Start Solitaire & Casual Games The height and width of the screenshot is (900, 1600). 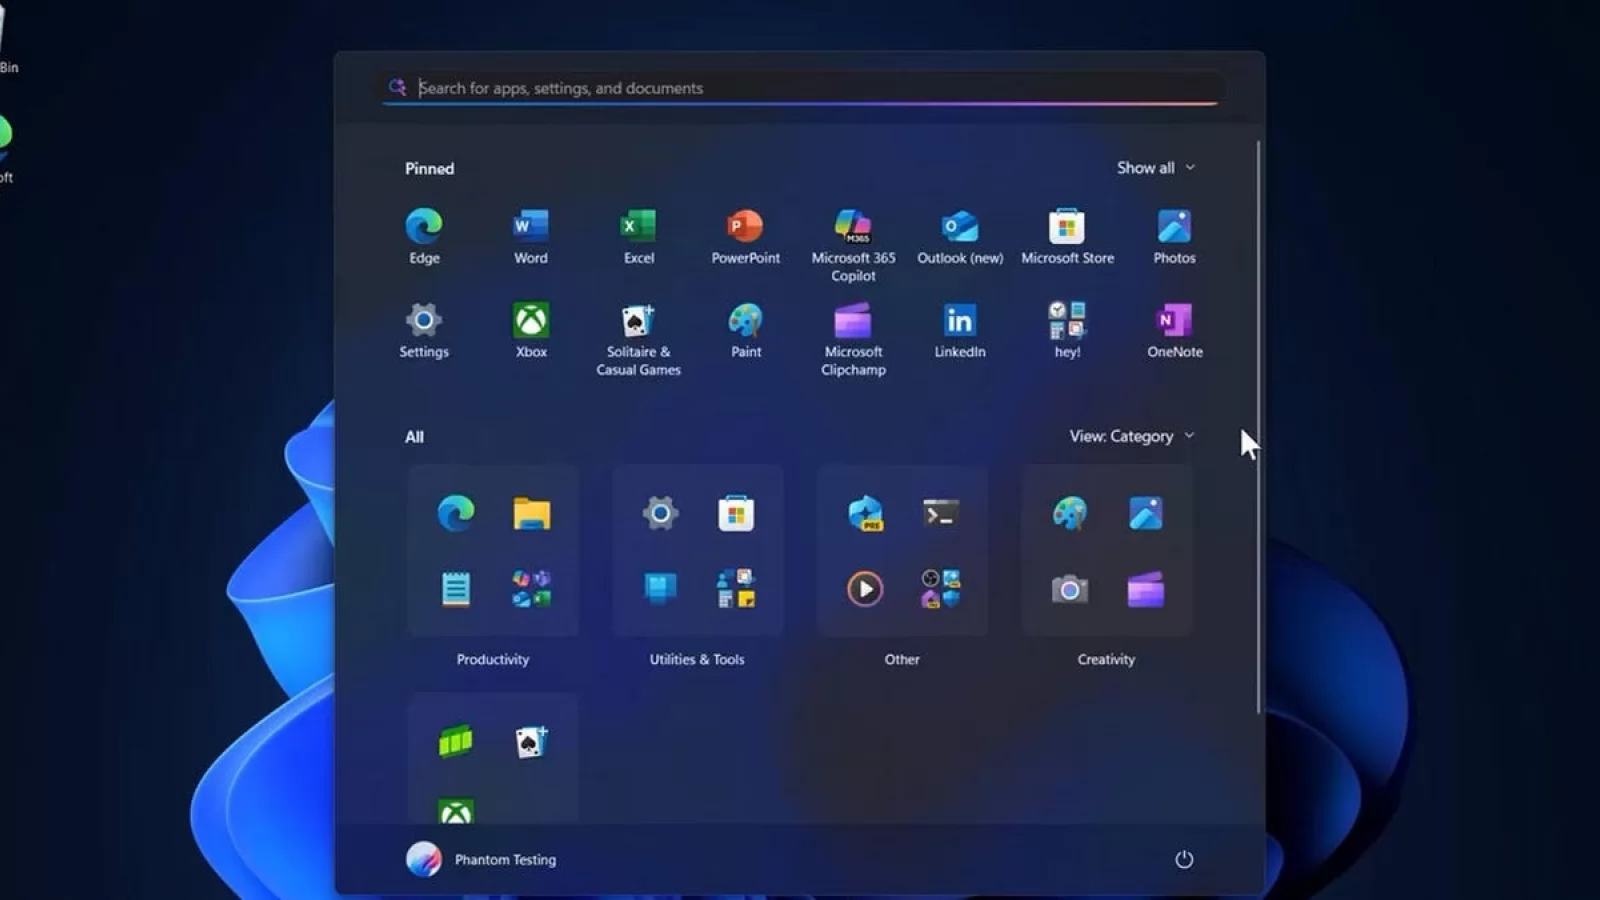(x=638, y=322)
